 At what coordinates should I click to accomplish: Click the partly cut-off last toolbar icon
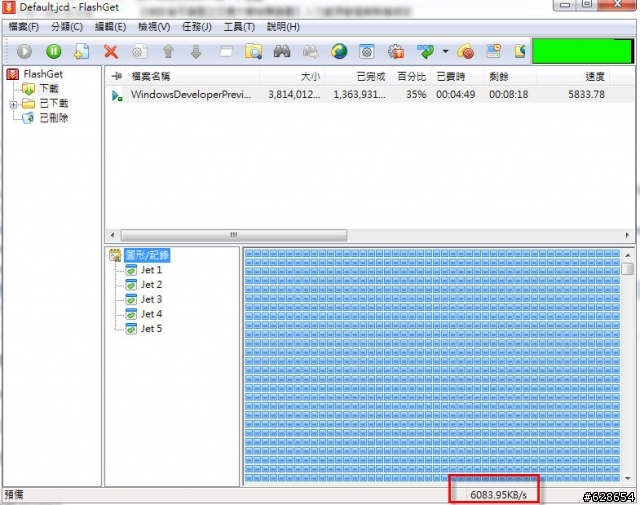520,51
